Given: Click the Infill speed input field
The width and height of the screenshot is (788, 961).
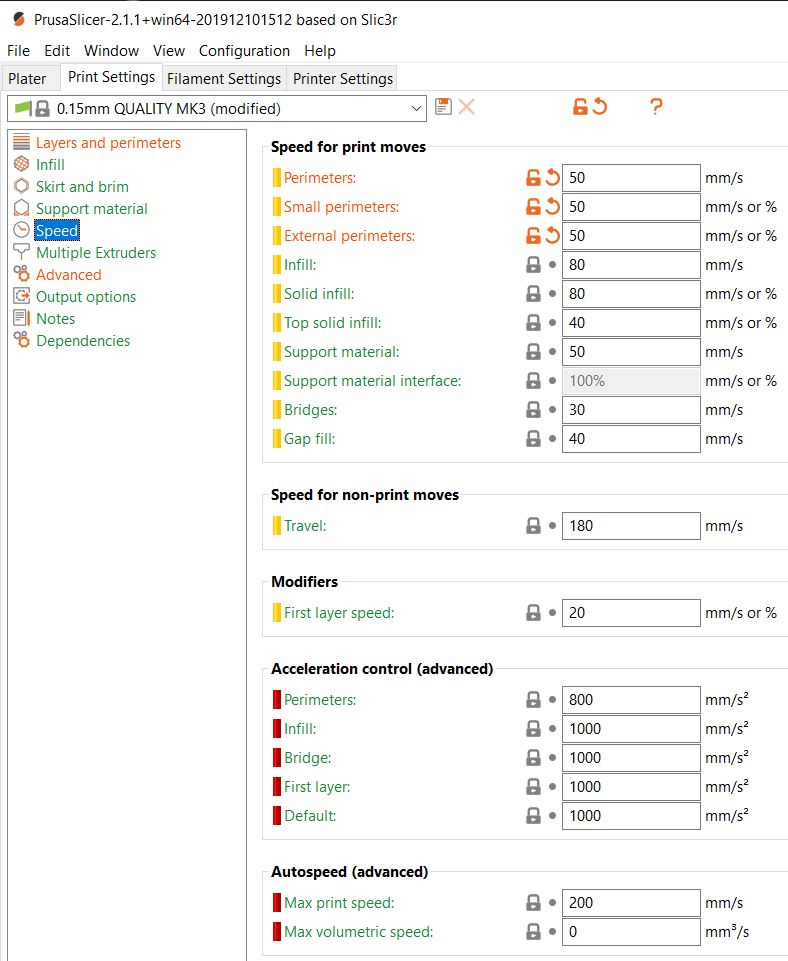Looking at the screenshot, I should click(x=631, y=265).
